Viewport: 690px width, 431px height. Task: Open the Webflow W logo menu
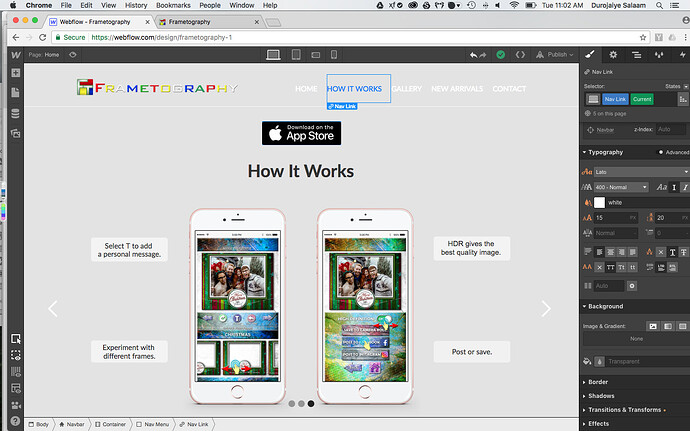point(15,55)
